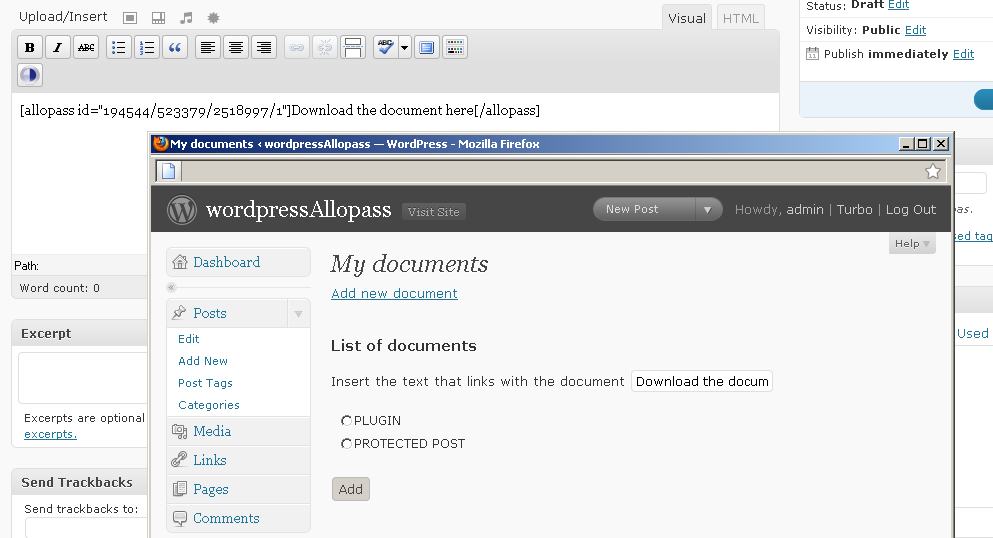The width and height of the screenshot is (993, 538).
Task: Switch editor to the Visual tab
Action: point(687,18)
